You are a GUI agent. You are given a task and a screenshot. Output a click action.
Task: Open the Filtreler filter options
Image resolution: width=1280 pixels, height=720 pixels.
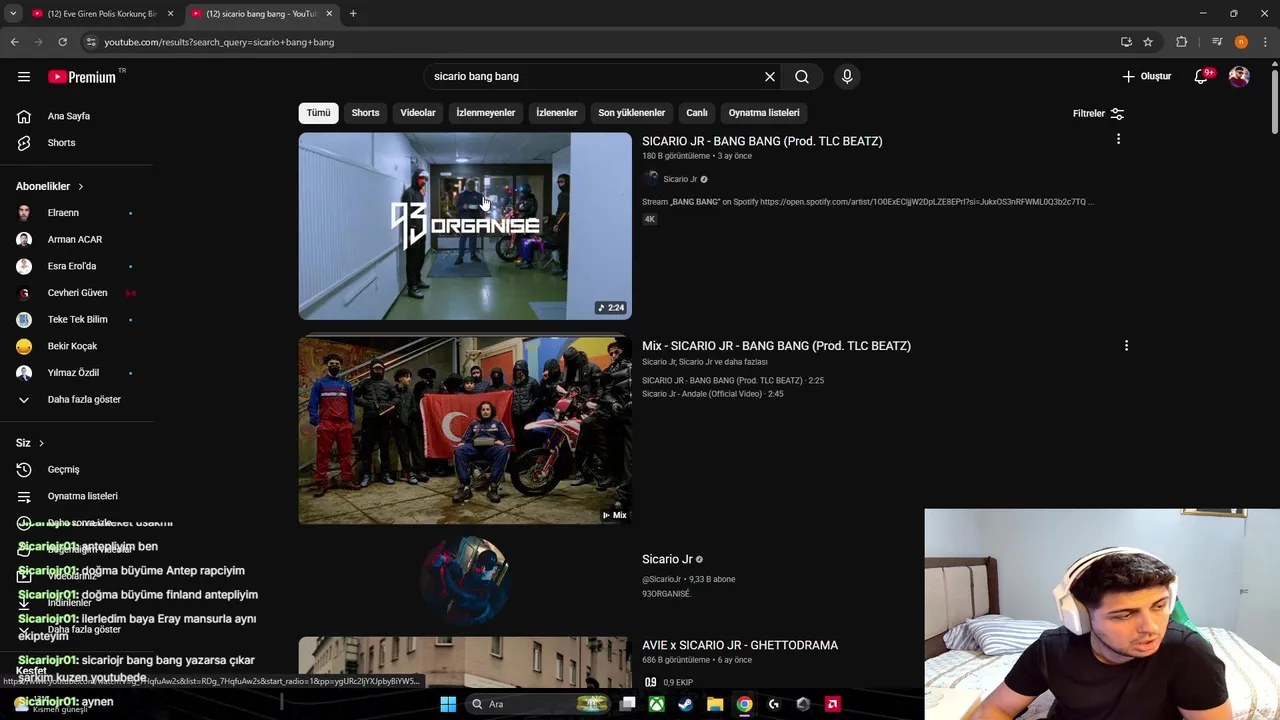coord(1098,113)
